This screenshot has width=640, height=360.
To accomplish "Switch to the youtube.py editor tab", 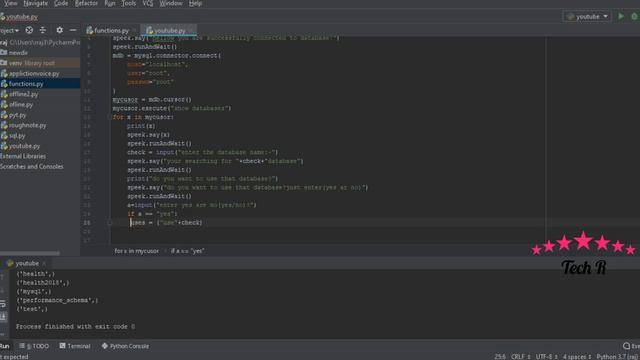I will 168,31.
